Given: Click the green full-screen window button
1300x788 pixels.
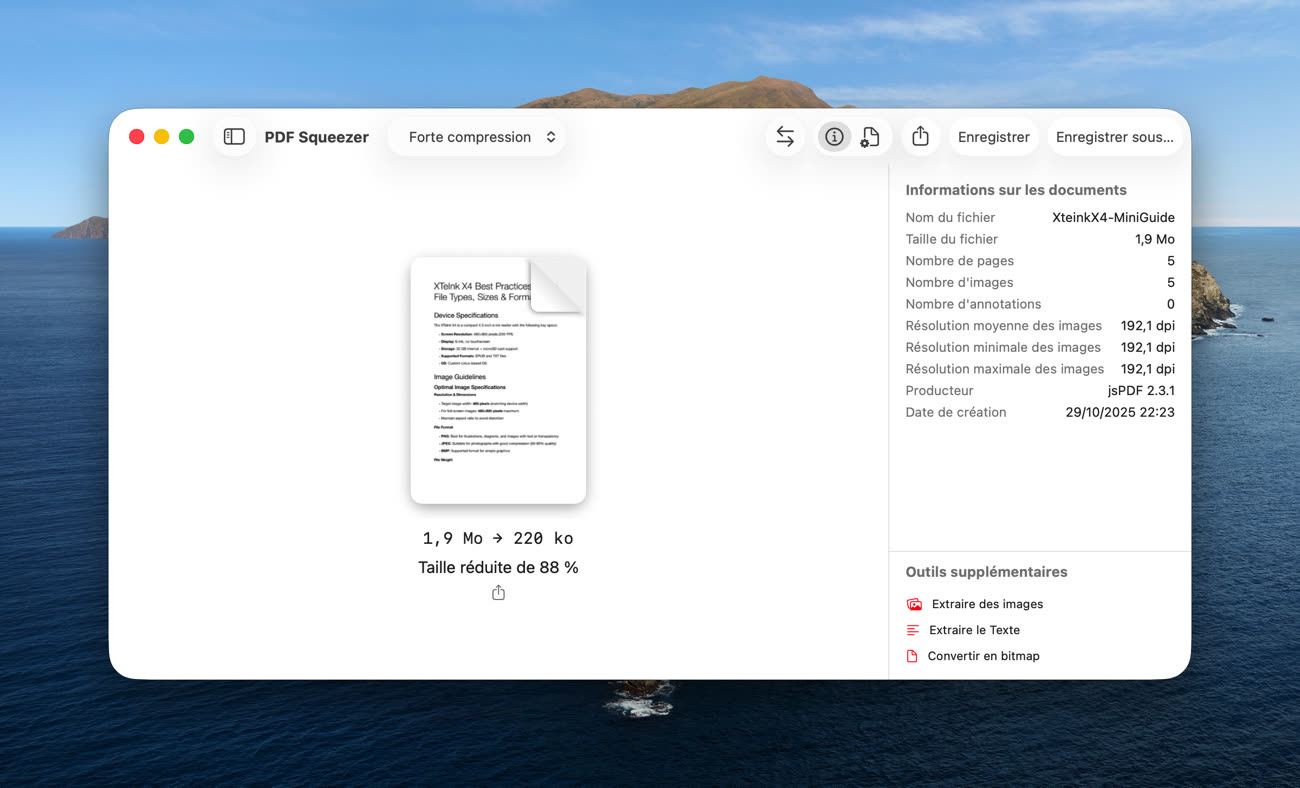Looking at the screenshot, I should pyautogui.click(x=186, y=137).
